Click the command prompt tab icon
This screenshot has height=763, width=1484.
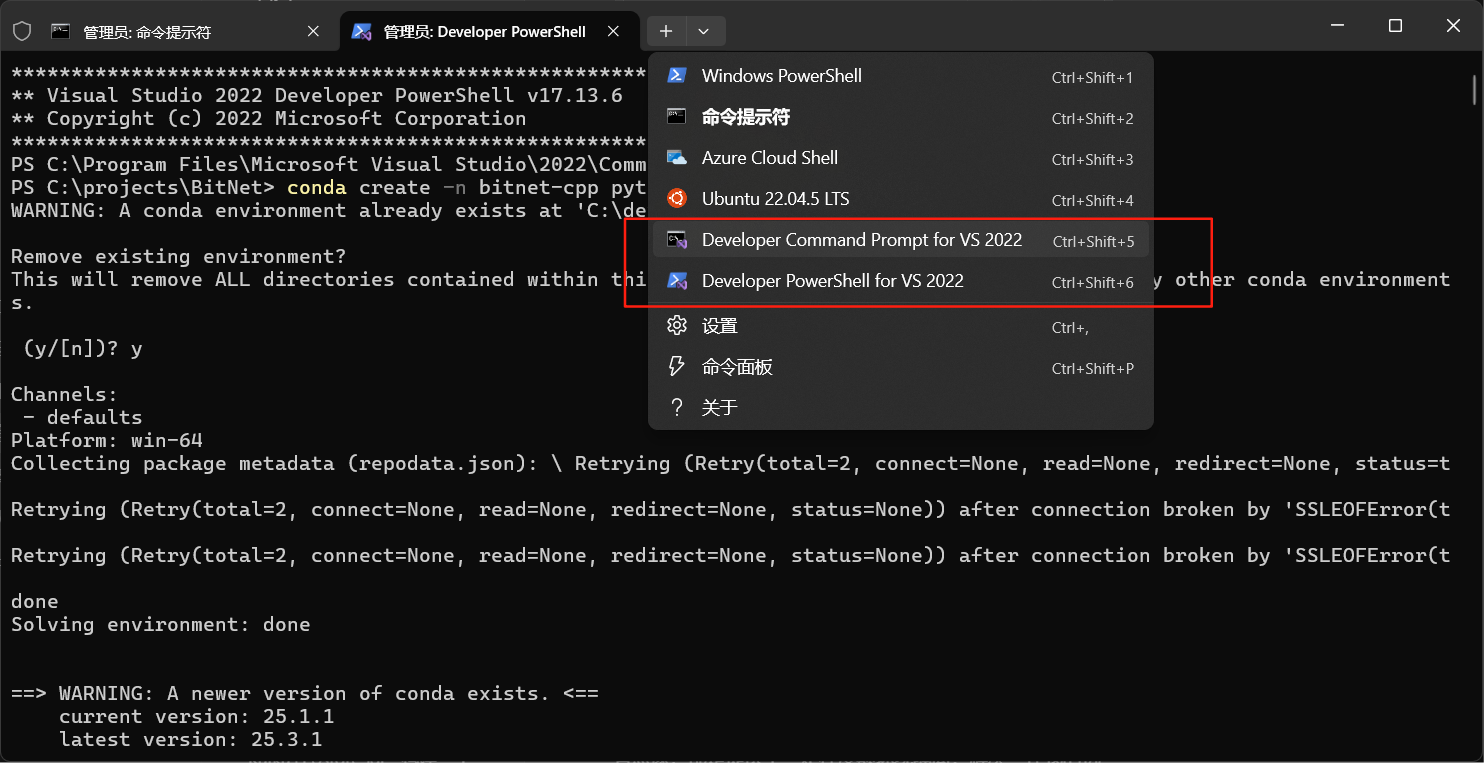[x=61, y=31]
